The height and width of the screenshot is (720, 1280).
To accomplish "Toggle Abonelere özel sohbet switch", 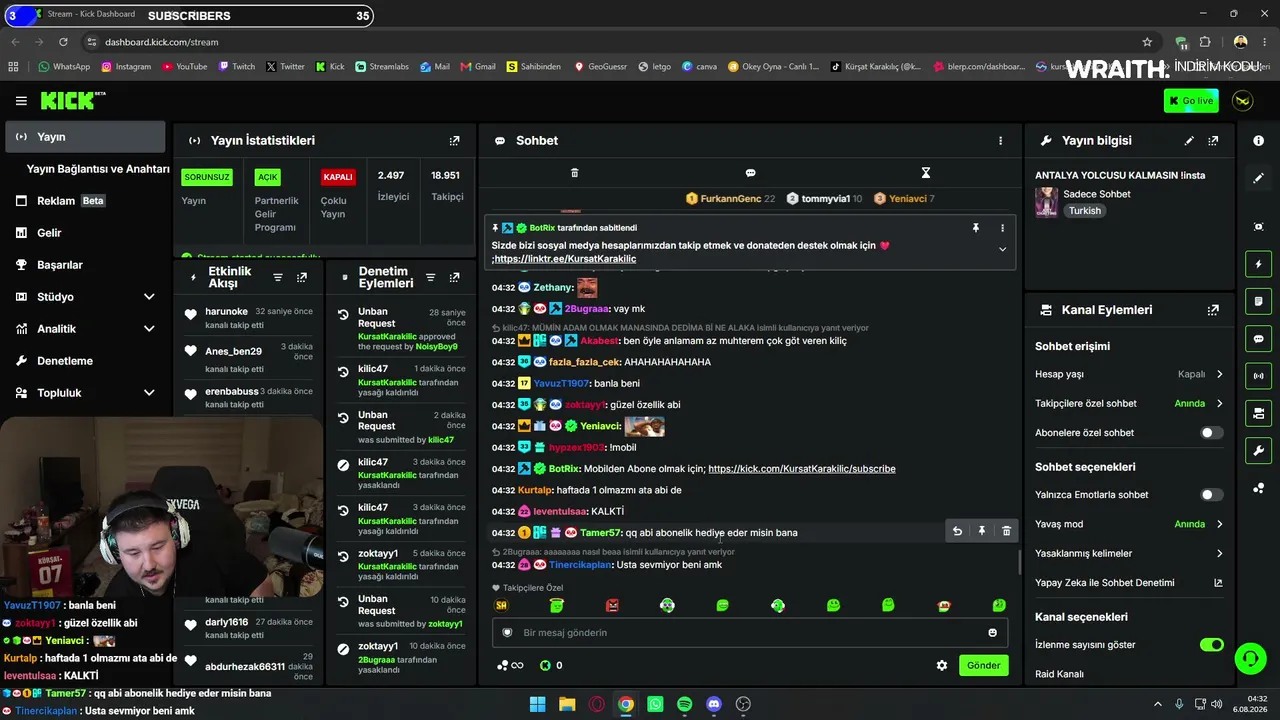I will click(x=1211, y=433).
